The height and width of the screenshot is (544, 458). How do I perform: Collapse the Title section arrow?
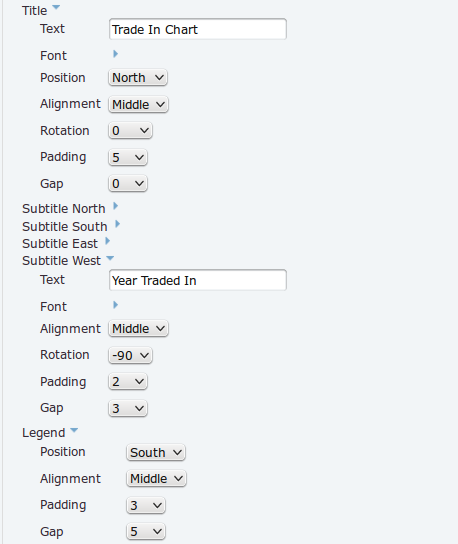coord(56,7)
